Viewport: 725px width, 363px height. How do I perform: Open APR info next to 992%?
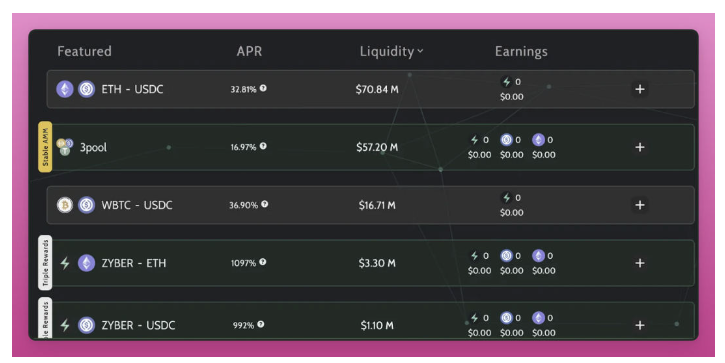pyautogui.click(x=260, y=324)
